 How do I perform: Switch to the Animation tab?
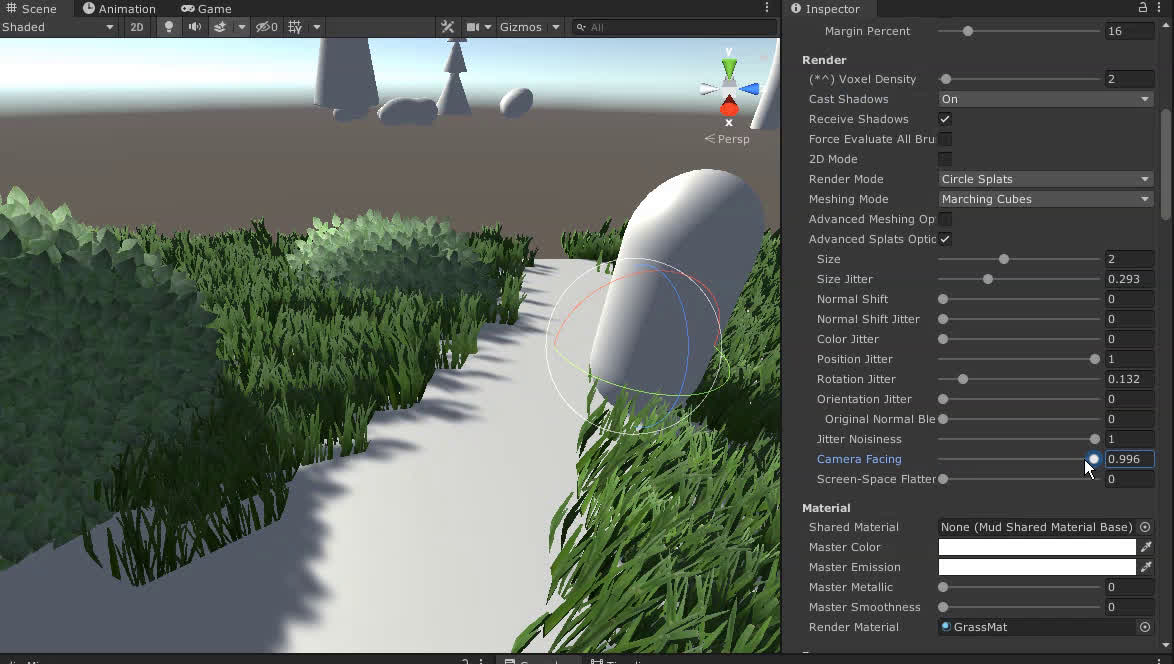pos(119,9)
